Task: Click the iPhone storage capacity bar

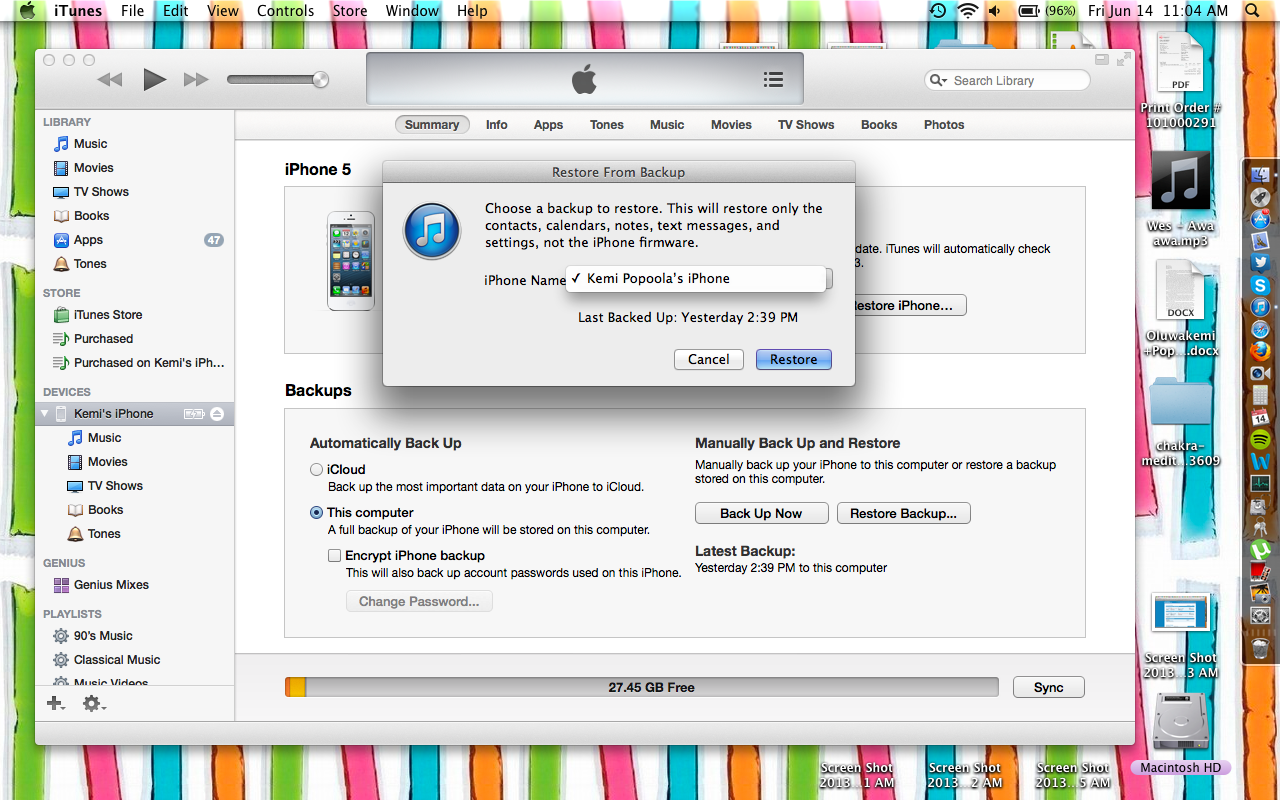Action: [641, 688]
